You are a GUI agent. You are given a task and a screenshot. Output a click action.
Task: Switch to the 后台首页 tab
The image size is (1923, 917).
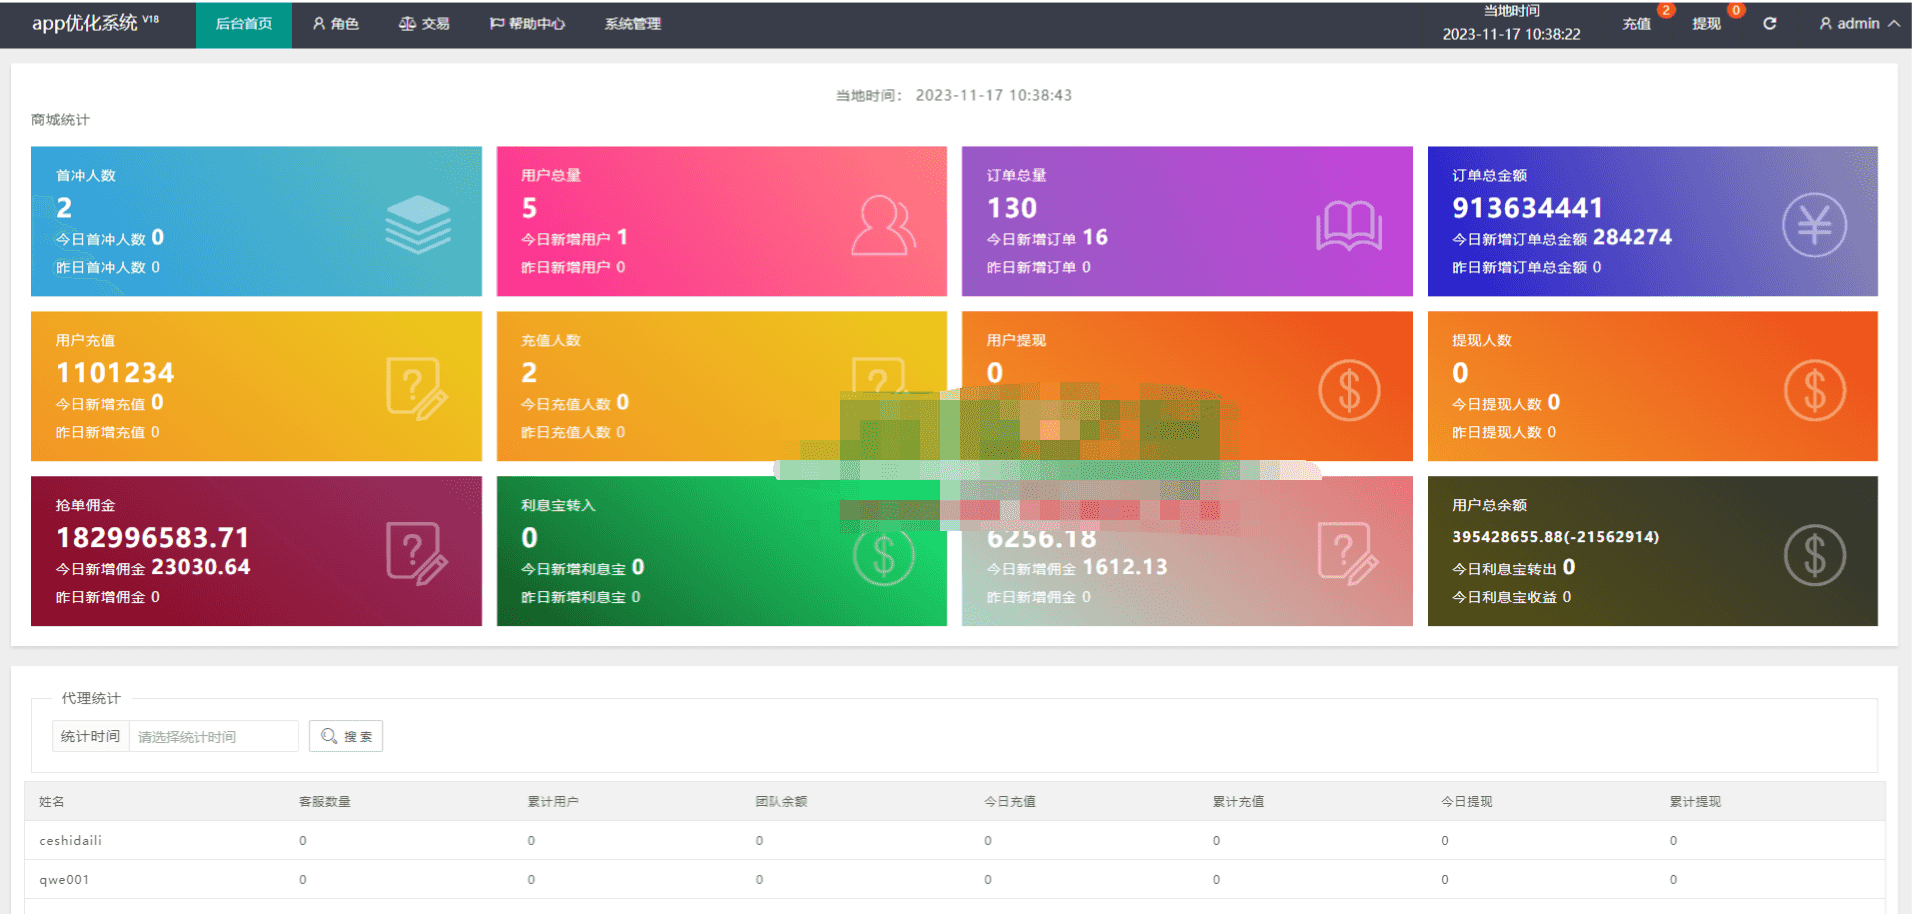(244, 24)
